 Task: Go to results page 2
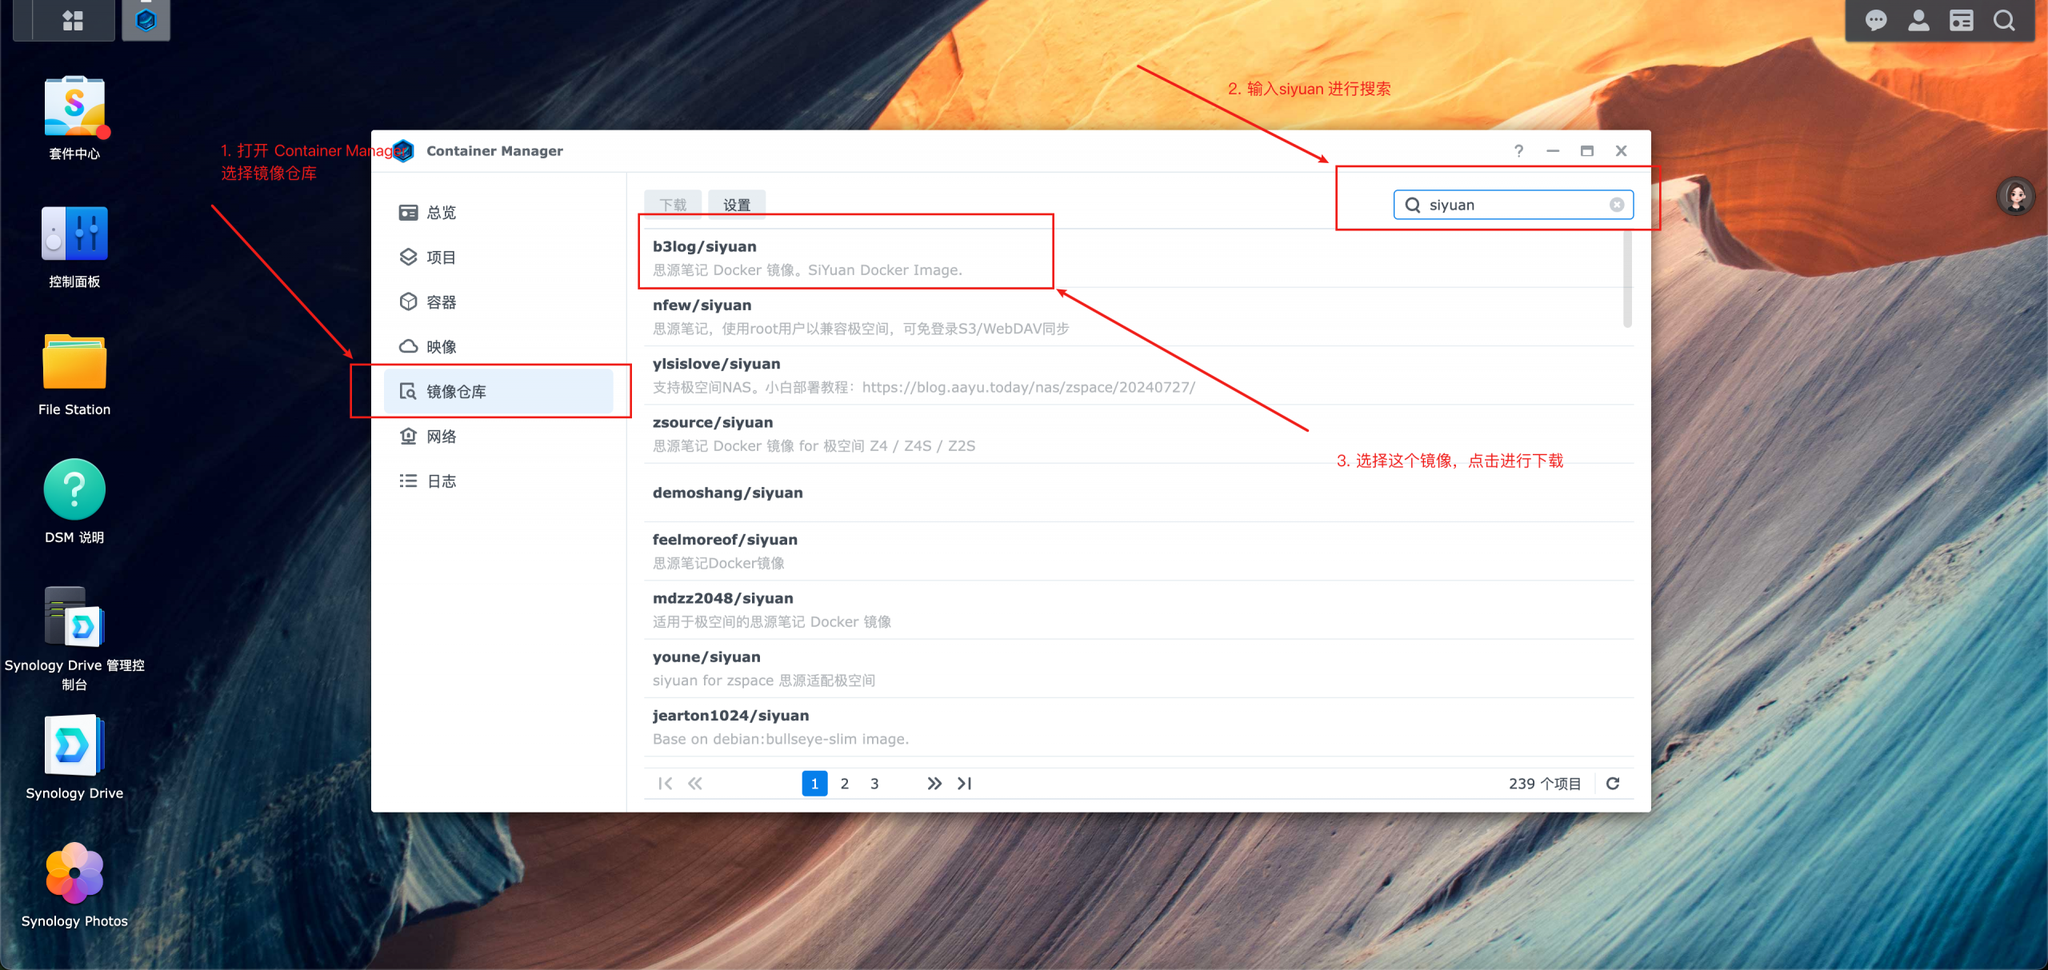845,784
